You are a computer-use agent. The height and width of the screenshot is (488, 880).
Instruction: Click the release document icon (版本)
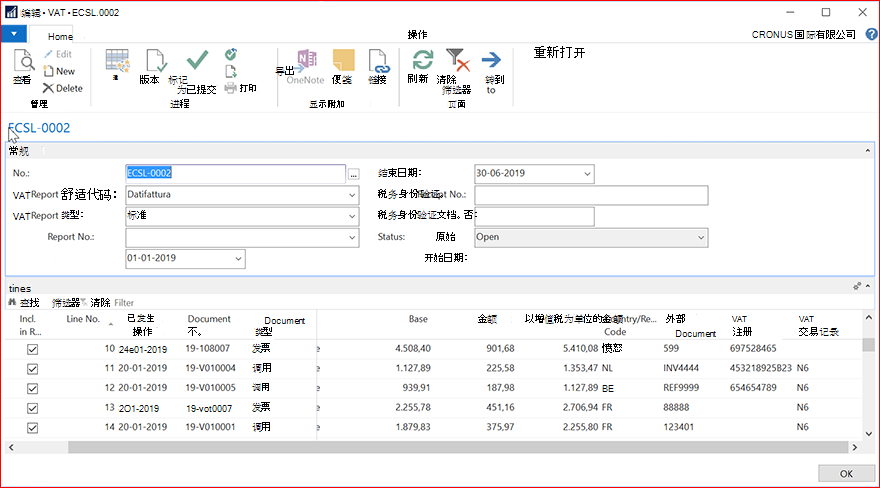click(x=155, y=61)
